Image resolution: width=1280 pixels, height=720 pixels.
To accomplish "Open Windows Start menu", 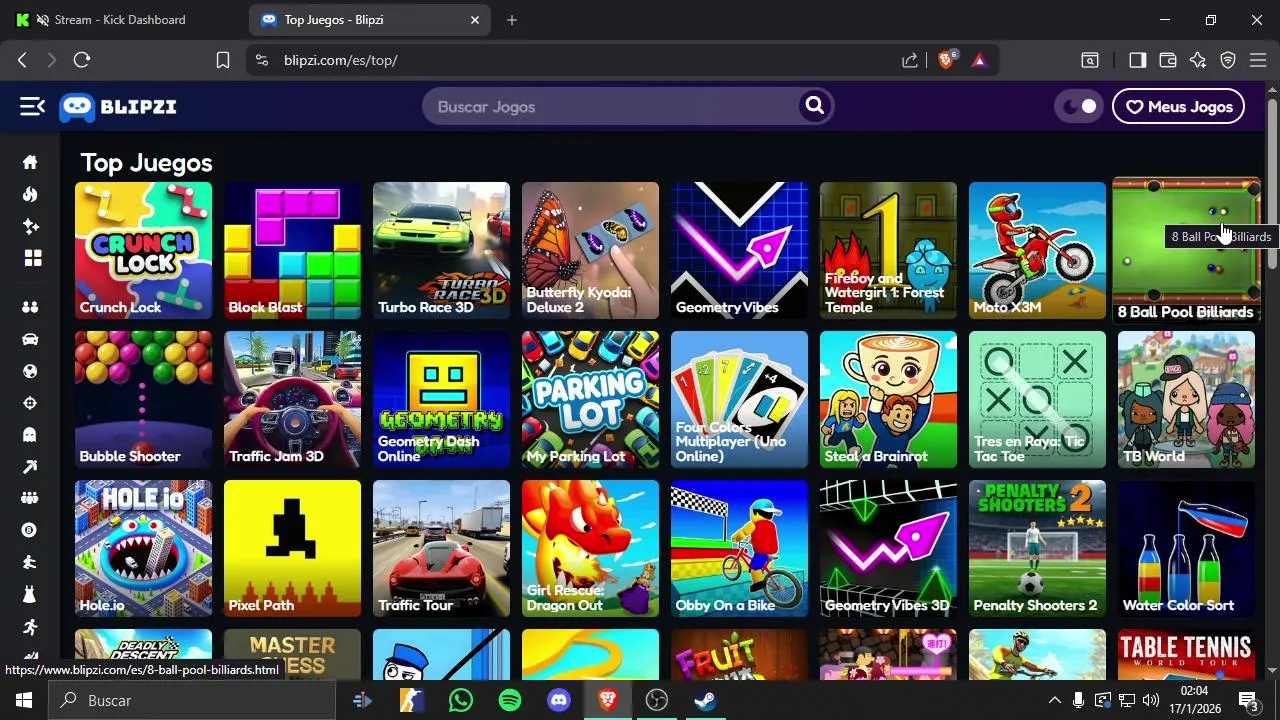I will 24,700.
